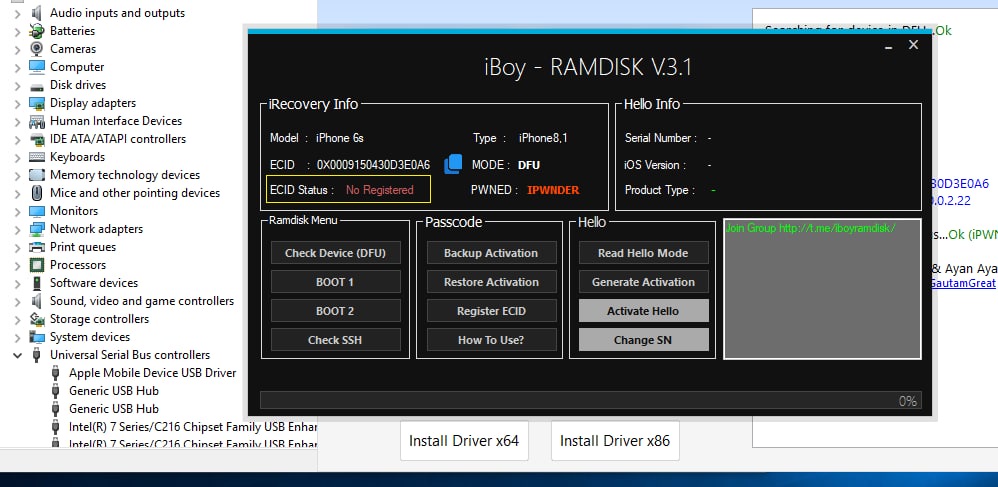The image size is (998, 487).
Task: Click the Computer monitor icon
Action: coord(37,67)
